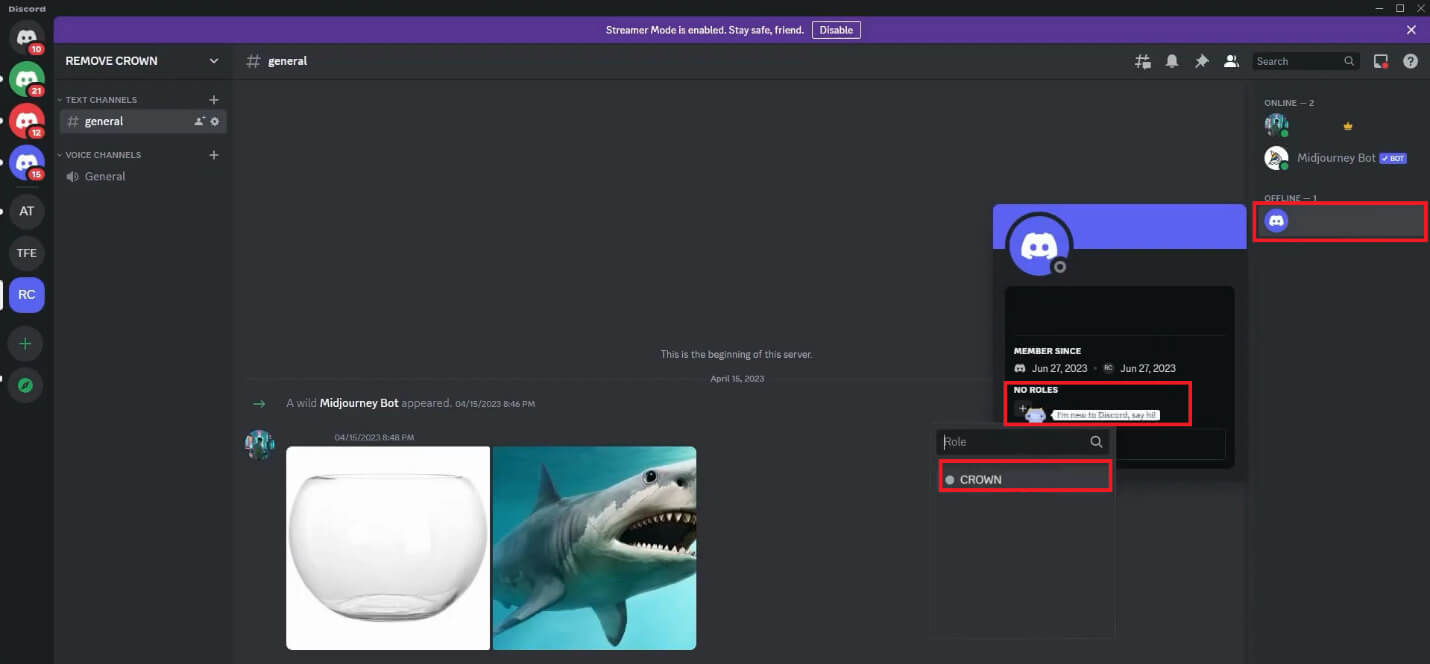Screen dimensions: 1430x664
Task: Edit general channel settings gear
Action: [215, 121]
